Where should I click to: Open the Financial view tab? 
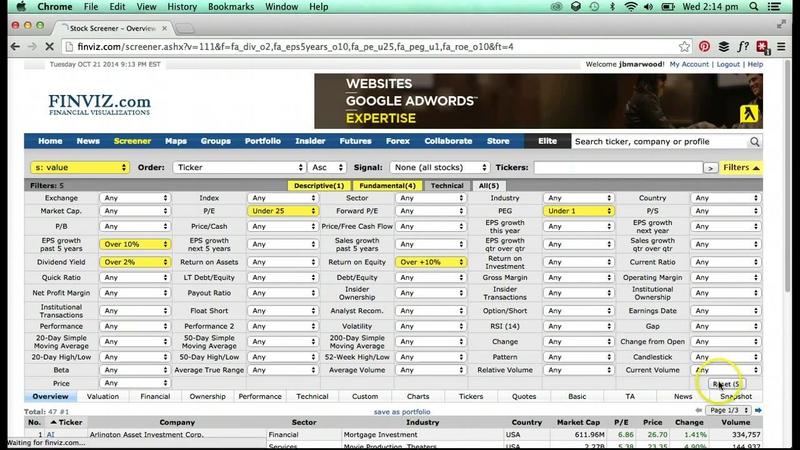tap(155, 396)
